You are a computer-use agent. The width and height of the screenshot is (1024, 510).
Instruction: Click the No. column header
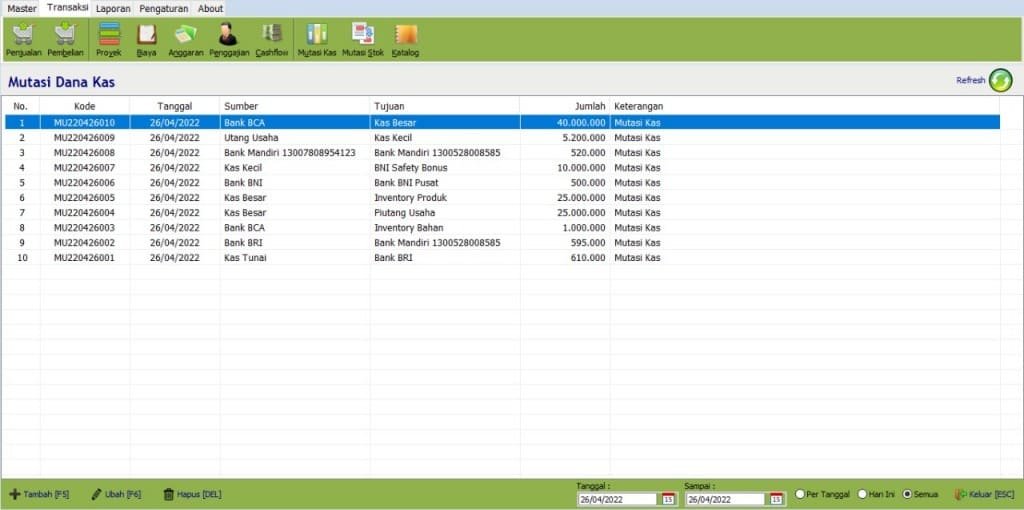pyautogui.click(x=21, y=106)
